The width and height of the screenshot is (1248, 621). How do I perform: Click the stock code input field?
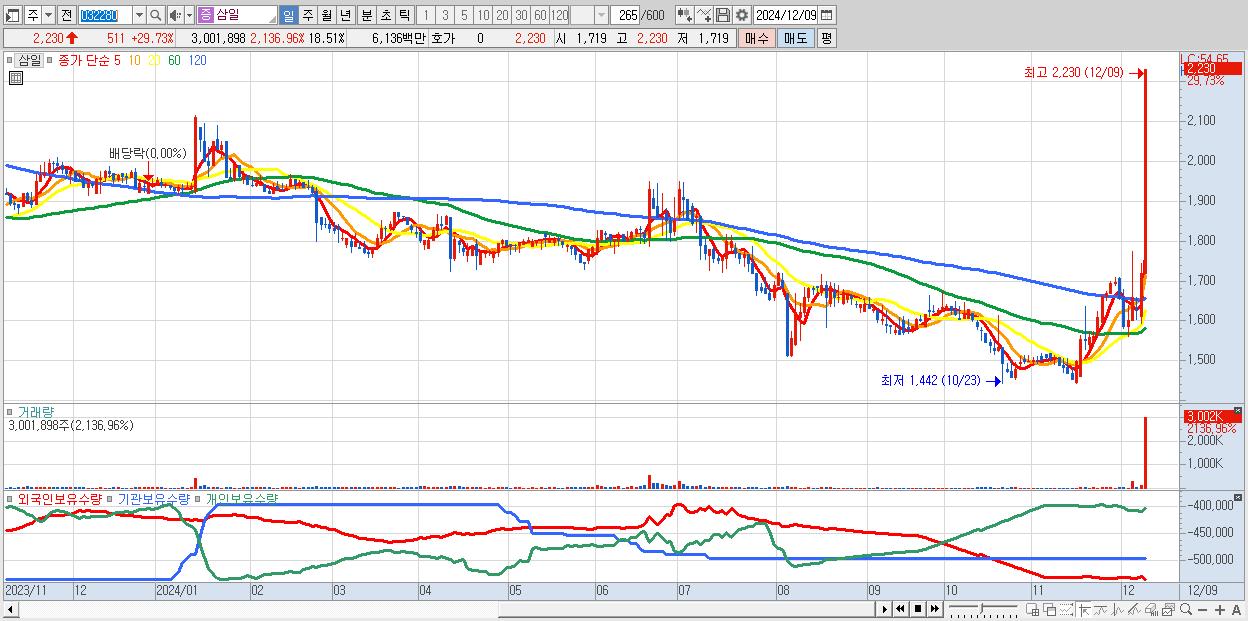coord(105,15)
